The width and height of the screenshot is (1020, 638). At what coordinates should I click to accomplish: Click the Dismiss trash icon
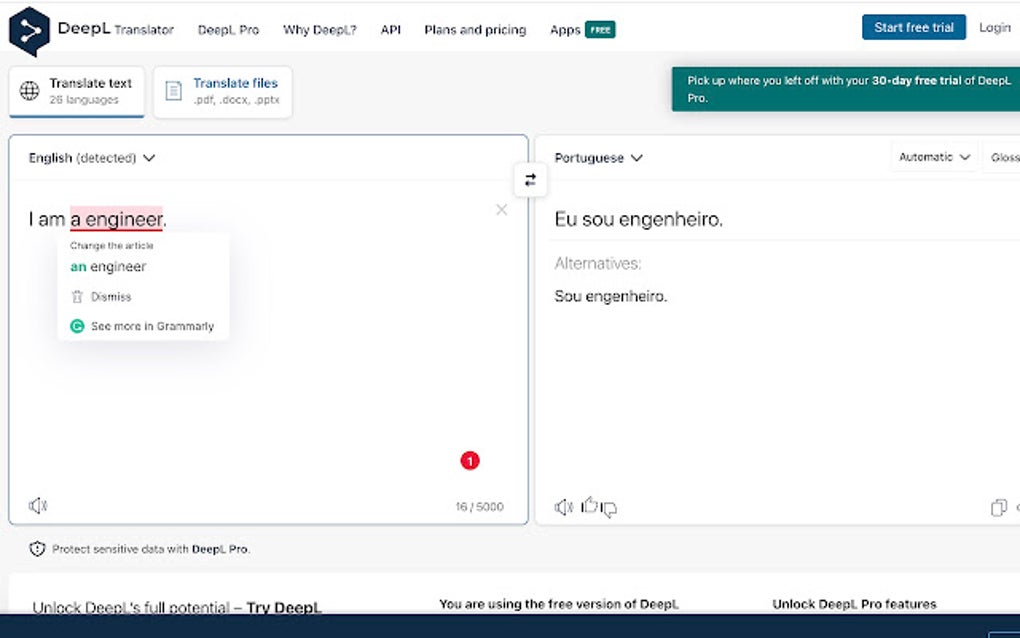coord(77,297)
